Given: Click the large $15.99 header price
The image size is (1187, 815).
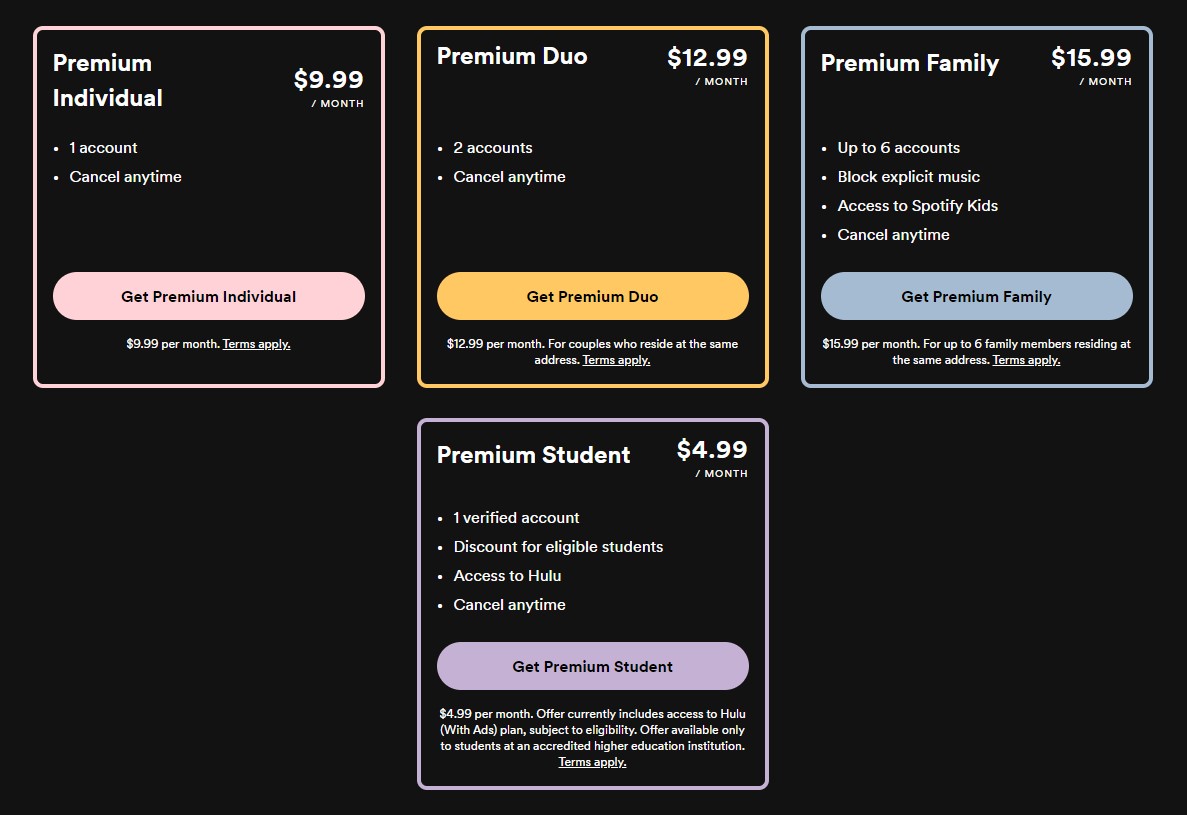Looking at the screenshot, I should tap(1091, 58).
